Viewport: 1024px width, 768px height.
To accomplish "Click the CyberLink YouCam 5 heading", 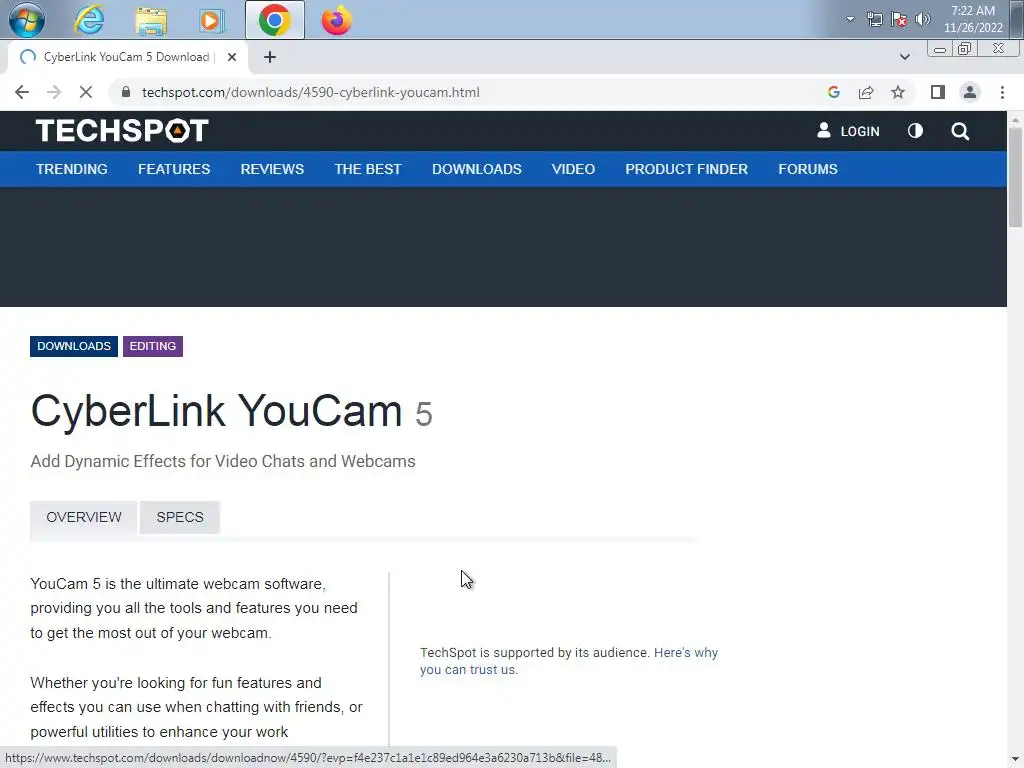I will 231,411.
